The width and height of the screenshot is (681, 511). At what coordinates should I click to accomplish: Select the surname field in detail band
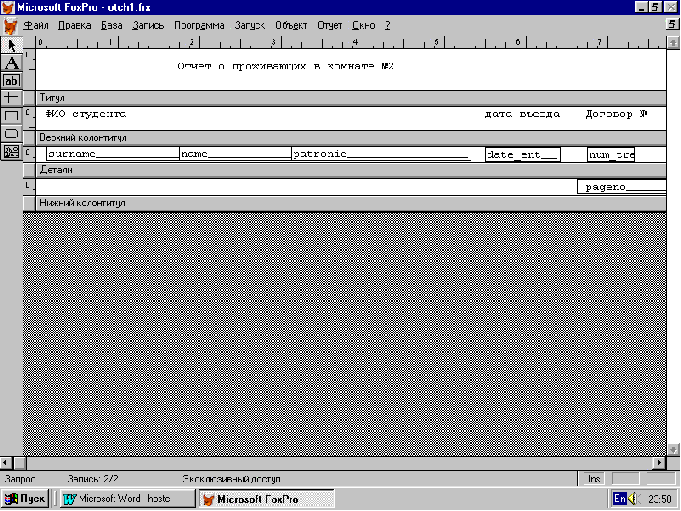113,154
